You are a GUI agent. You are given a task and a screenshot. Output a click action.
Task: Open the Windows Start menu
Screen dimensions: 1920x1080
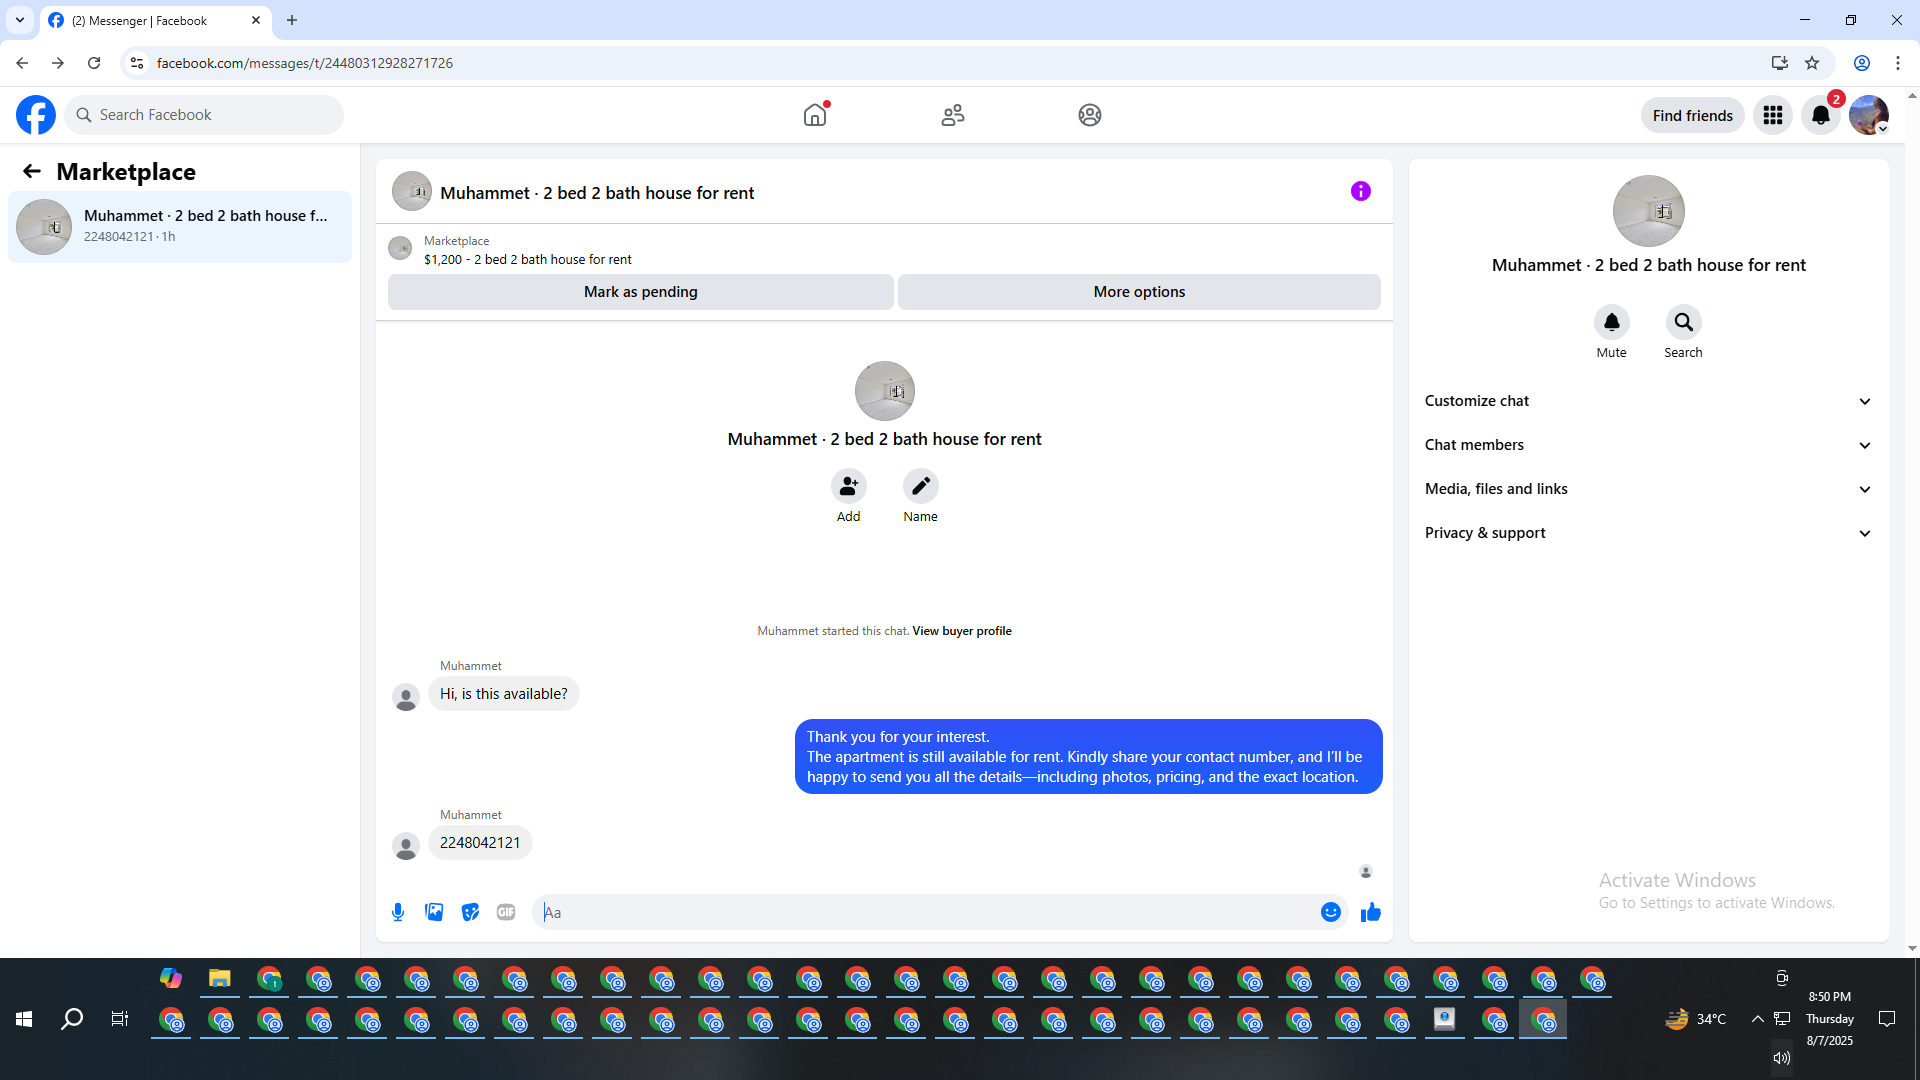pos(24,1019)
